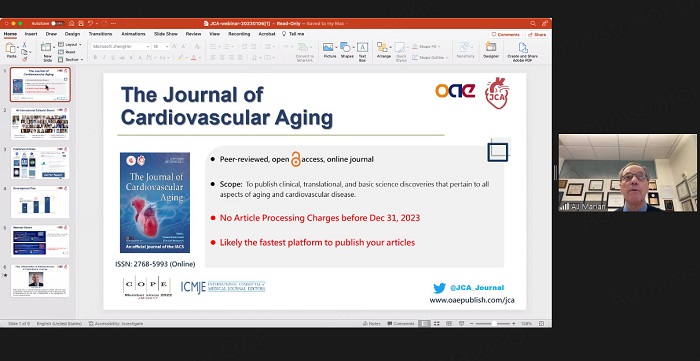
Task: Click zoom out minus icon
Action: click(x=472, y=324)
